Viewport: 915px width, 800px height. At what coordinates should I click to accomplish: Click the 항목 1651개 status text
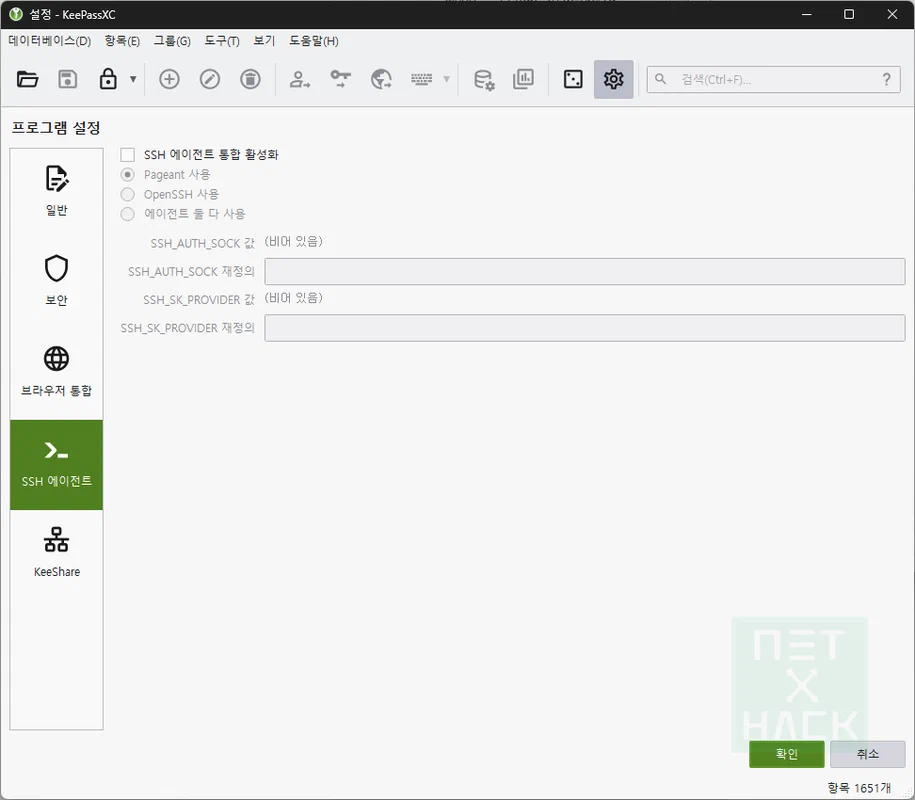click(859, 788)
